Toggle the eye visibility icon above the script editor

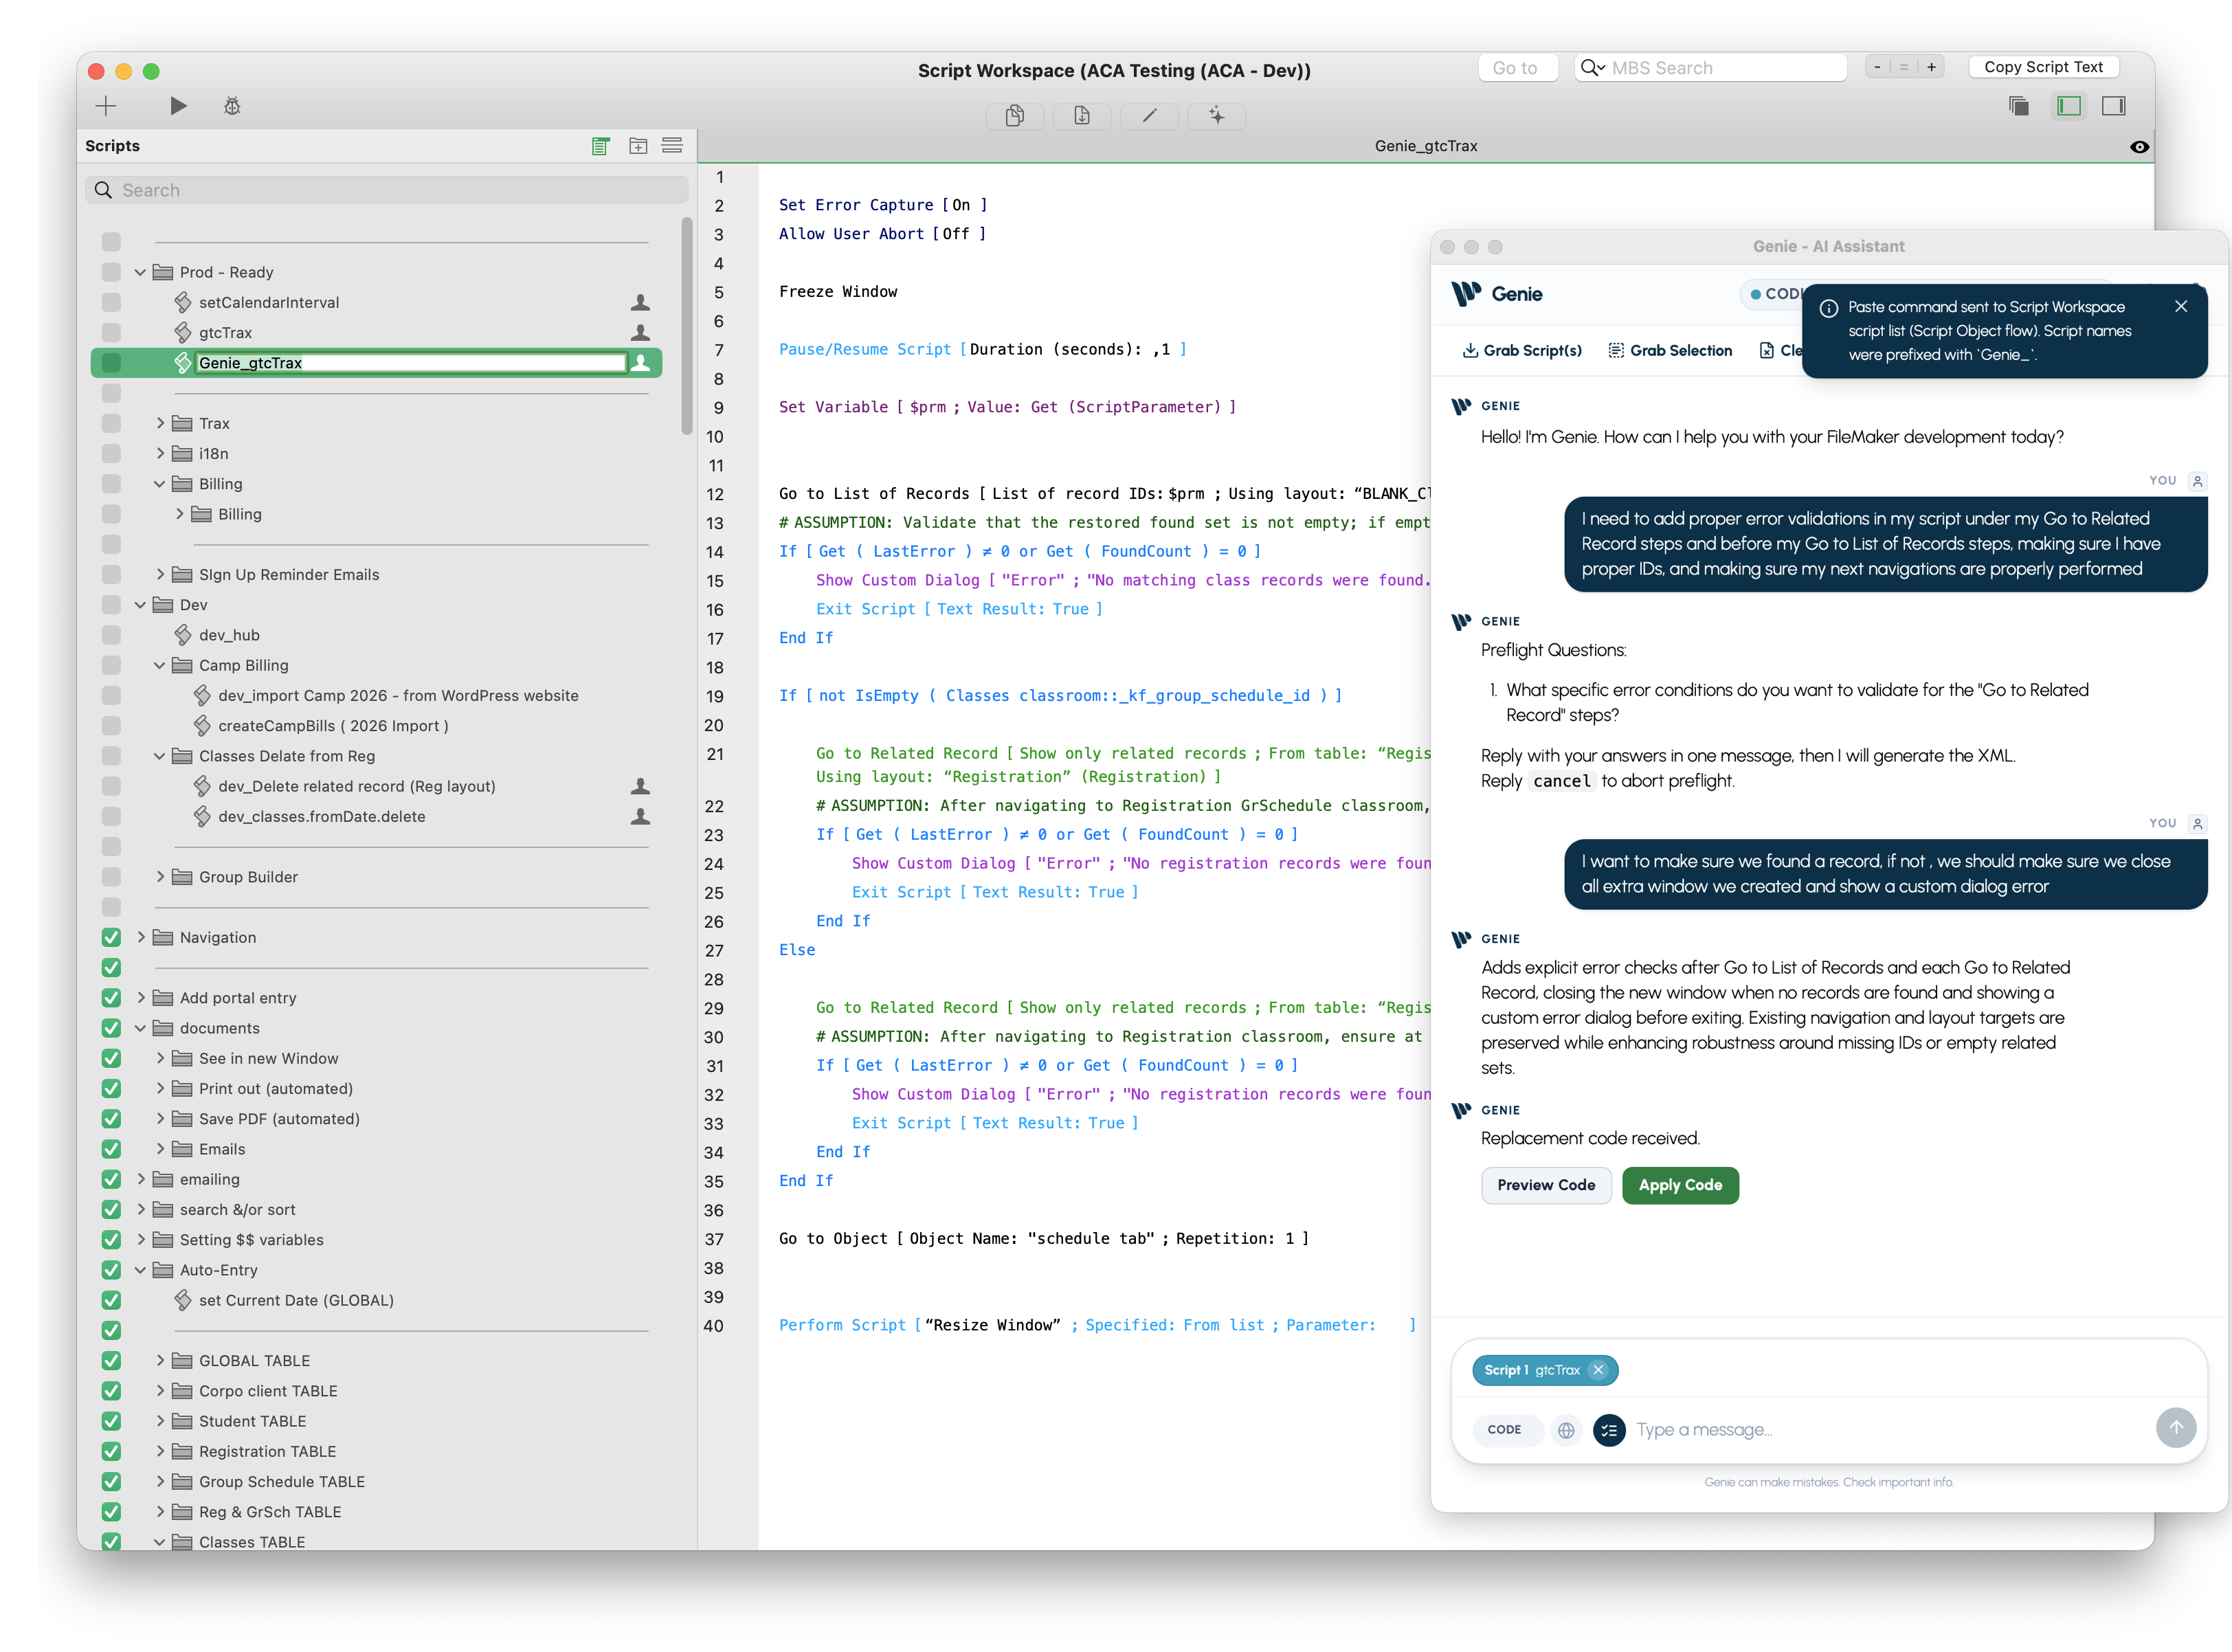(2139, 146)
